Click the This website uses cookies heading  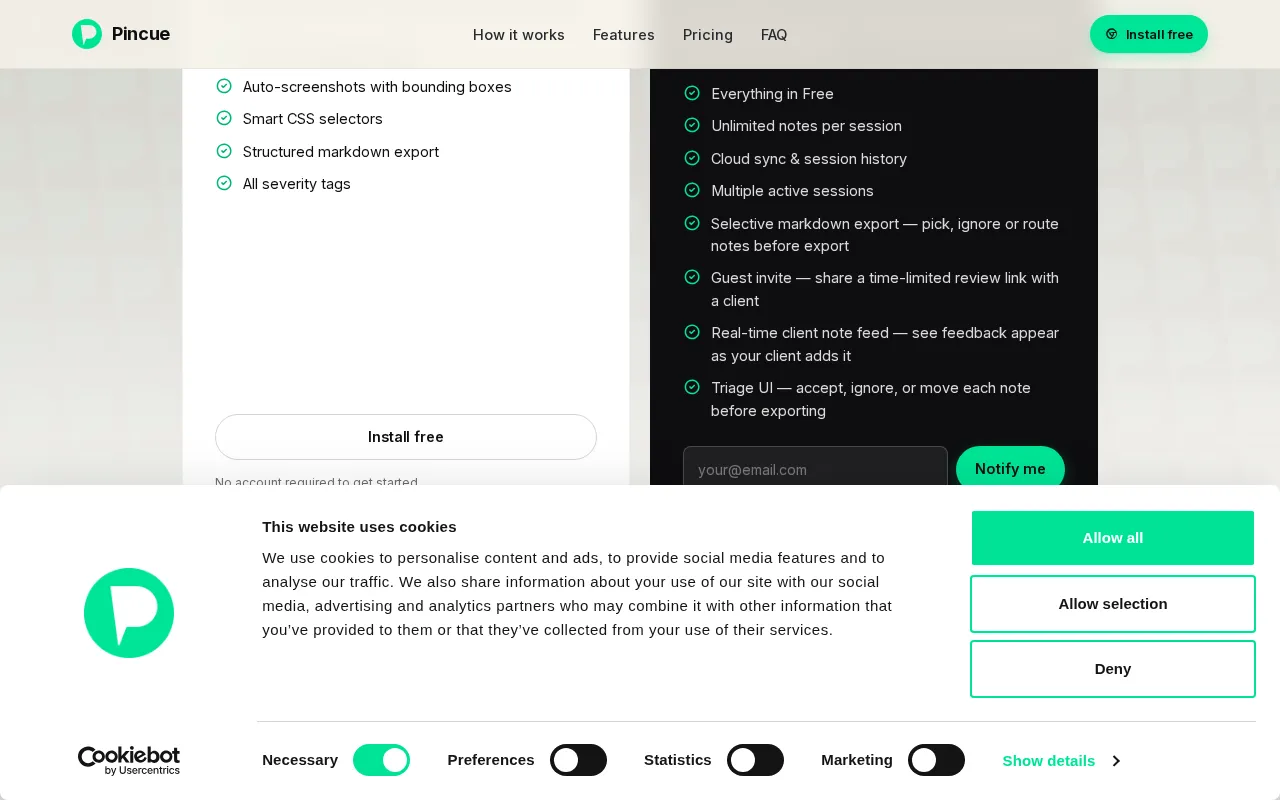359,527
